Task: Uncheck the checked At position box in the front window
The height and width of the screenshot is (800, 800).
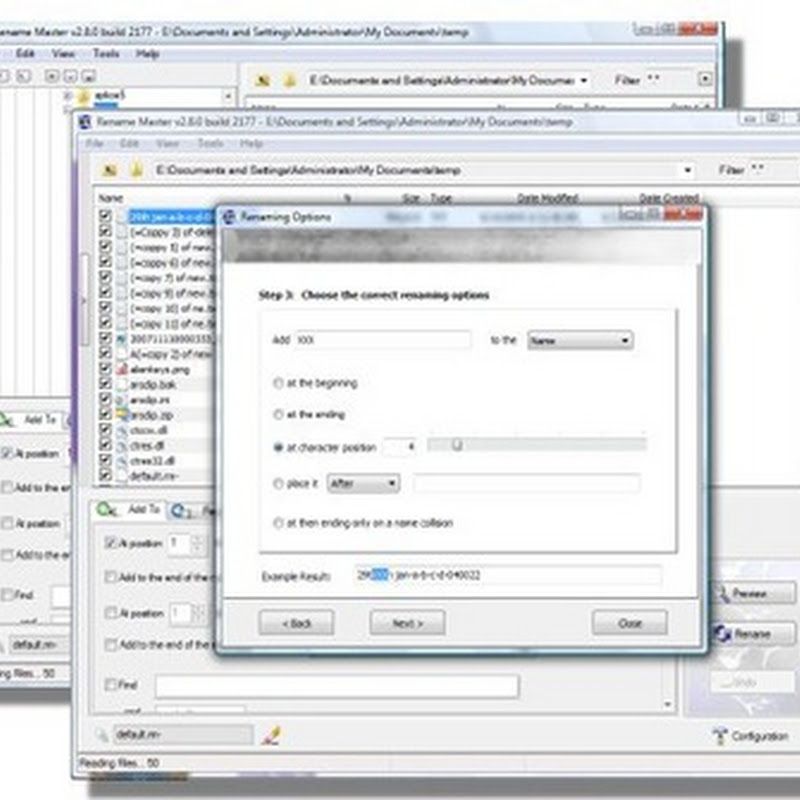Action: click(x=110, y=542)
